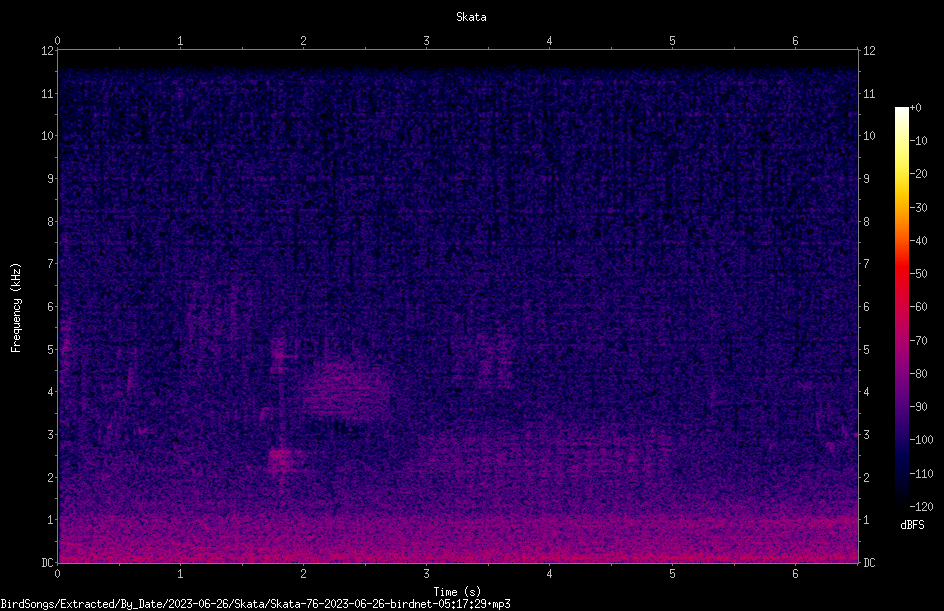Screen dimensions: 944x611
Task: Click the '-60' colorbar label
Action: pos(918,307)
